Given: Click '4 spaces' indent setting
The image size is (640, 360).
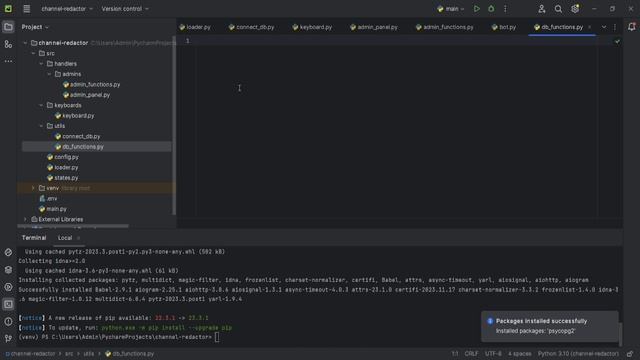Looking at the screenshot, I should [x=520, y=354].
